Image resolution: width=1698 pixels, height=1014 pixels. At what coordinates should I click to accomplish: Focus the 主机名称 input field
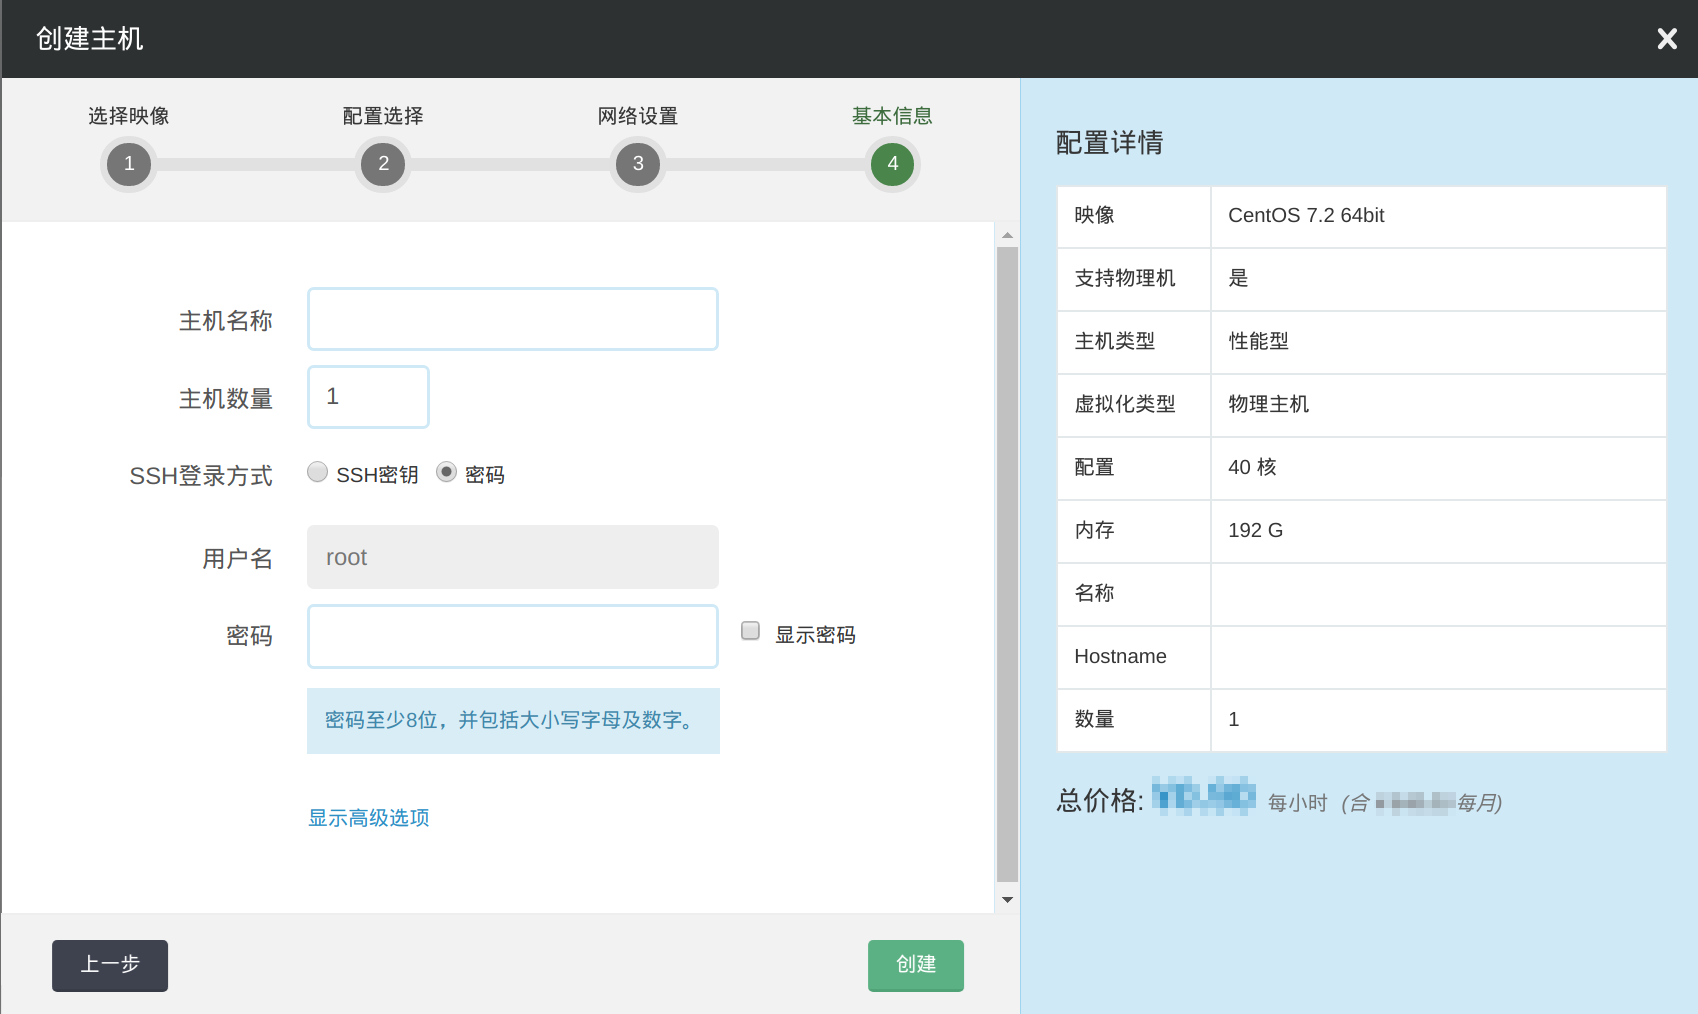click(x=512, y=319)
